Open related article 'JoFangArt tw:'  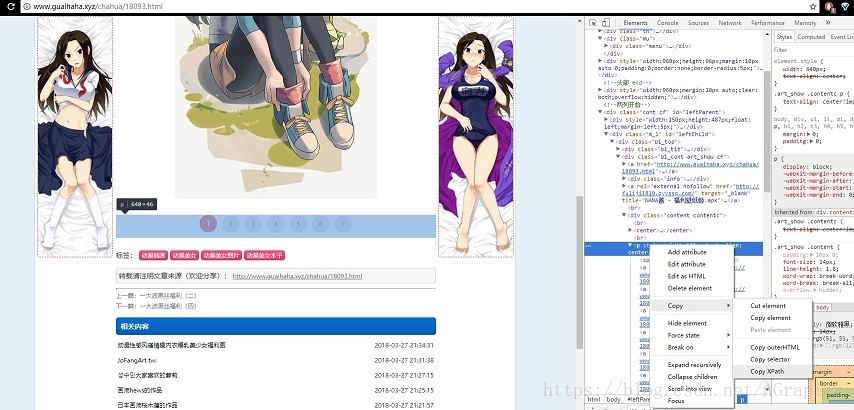(136, 360)
